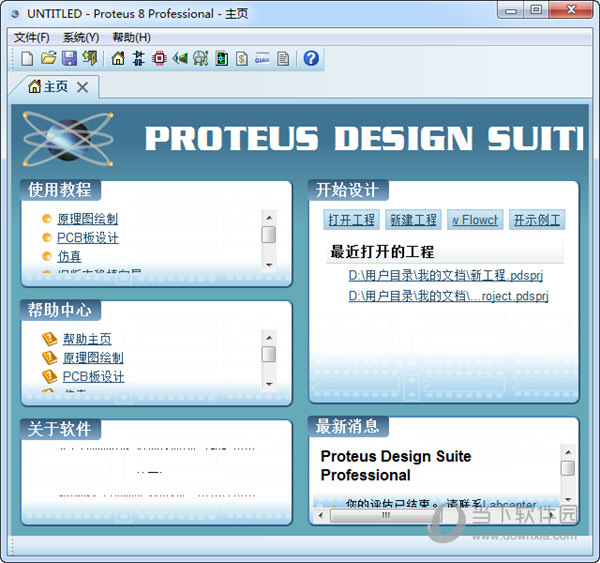The width and height of the screenshot is (600, 563).
Task: Open the 帮助(H) menu
Action: point(131,38)
